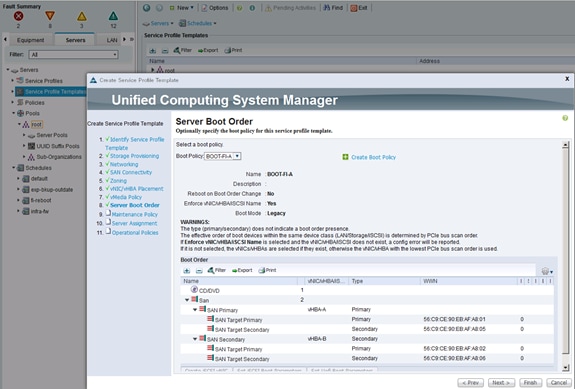Go to Operational Policies step
This screenshot has height=389, width=575.
point(135,232)
